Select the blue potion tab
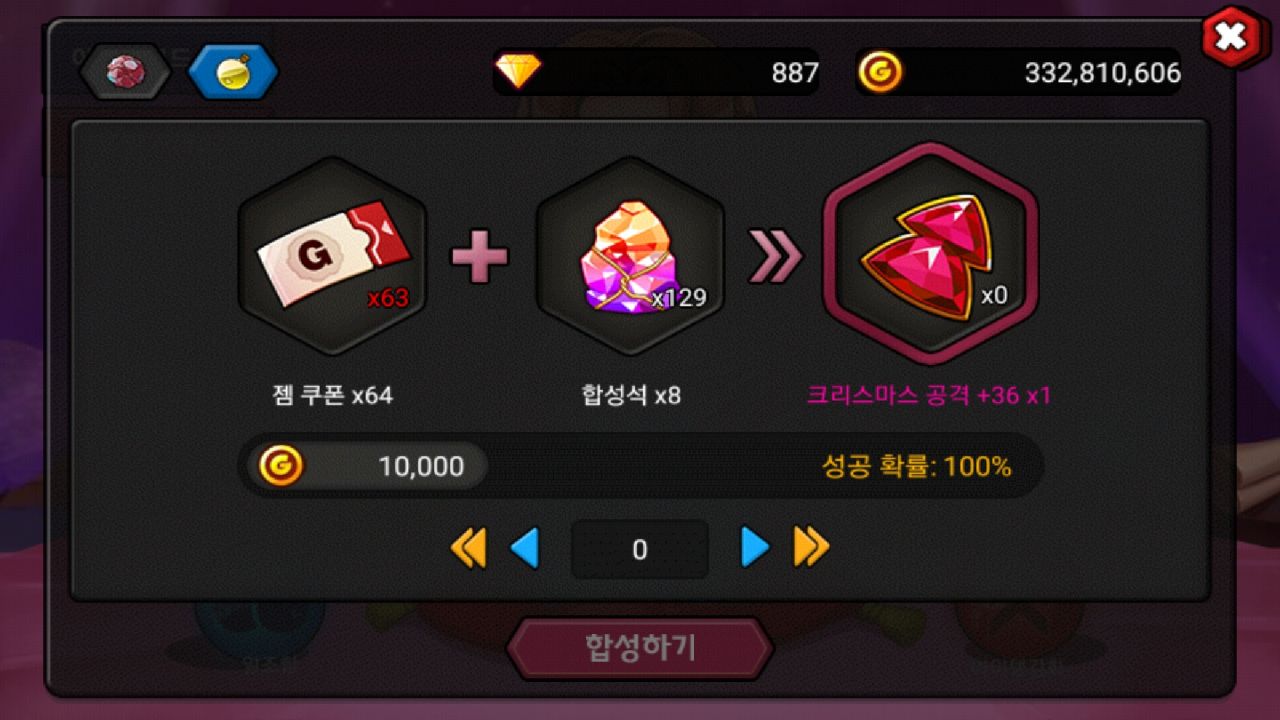 (233, 72)
